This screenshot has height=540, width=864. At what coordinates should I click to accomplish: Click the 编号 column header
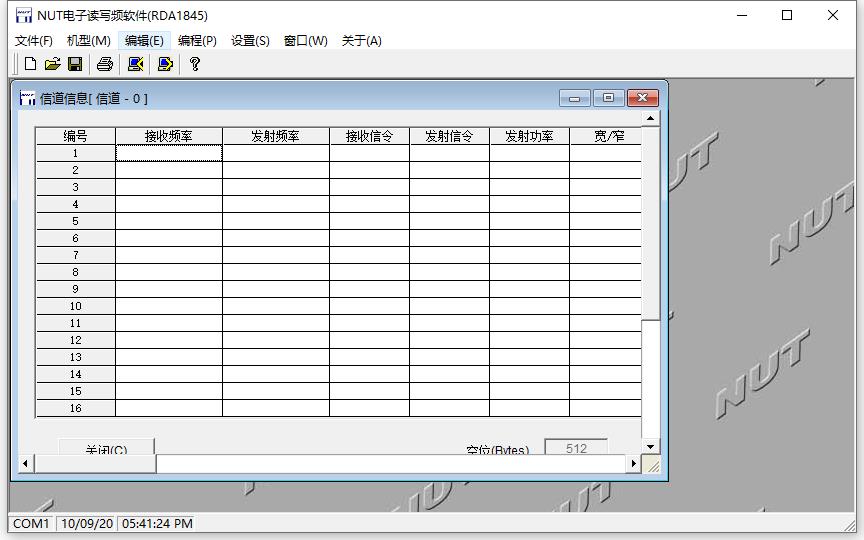click(x=75, y=136)
